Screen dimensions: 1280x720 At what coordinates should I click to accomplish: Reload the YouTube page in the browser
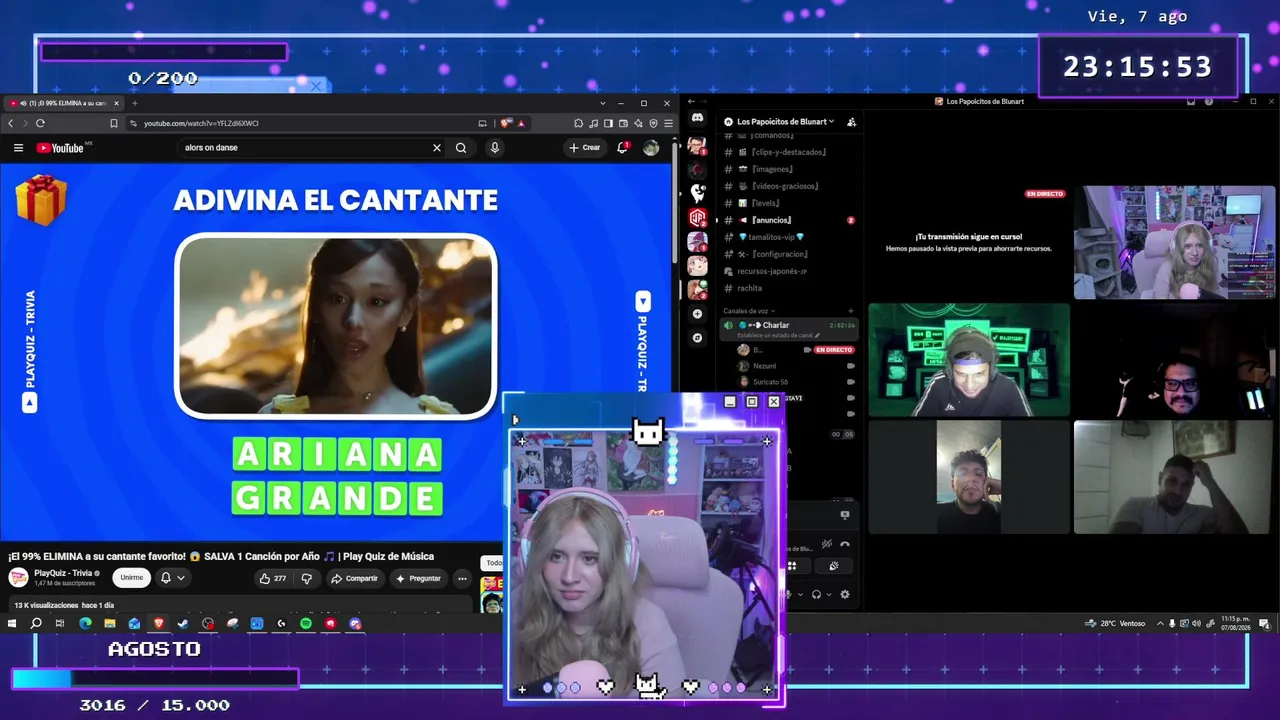click(x=40, y=123)
